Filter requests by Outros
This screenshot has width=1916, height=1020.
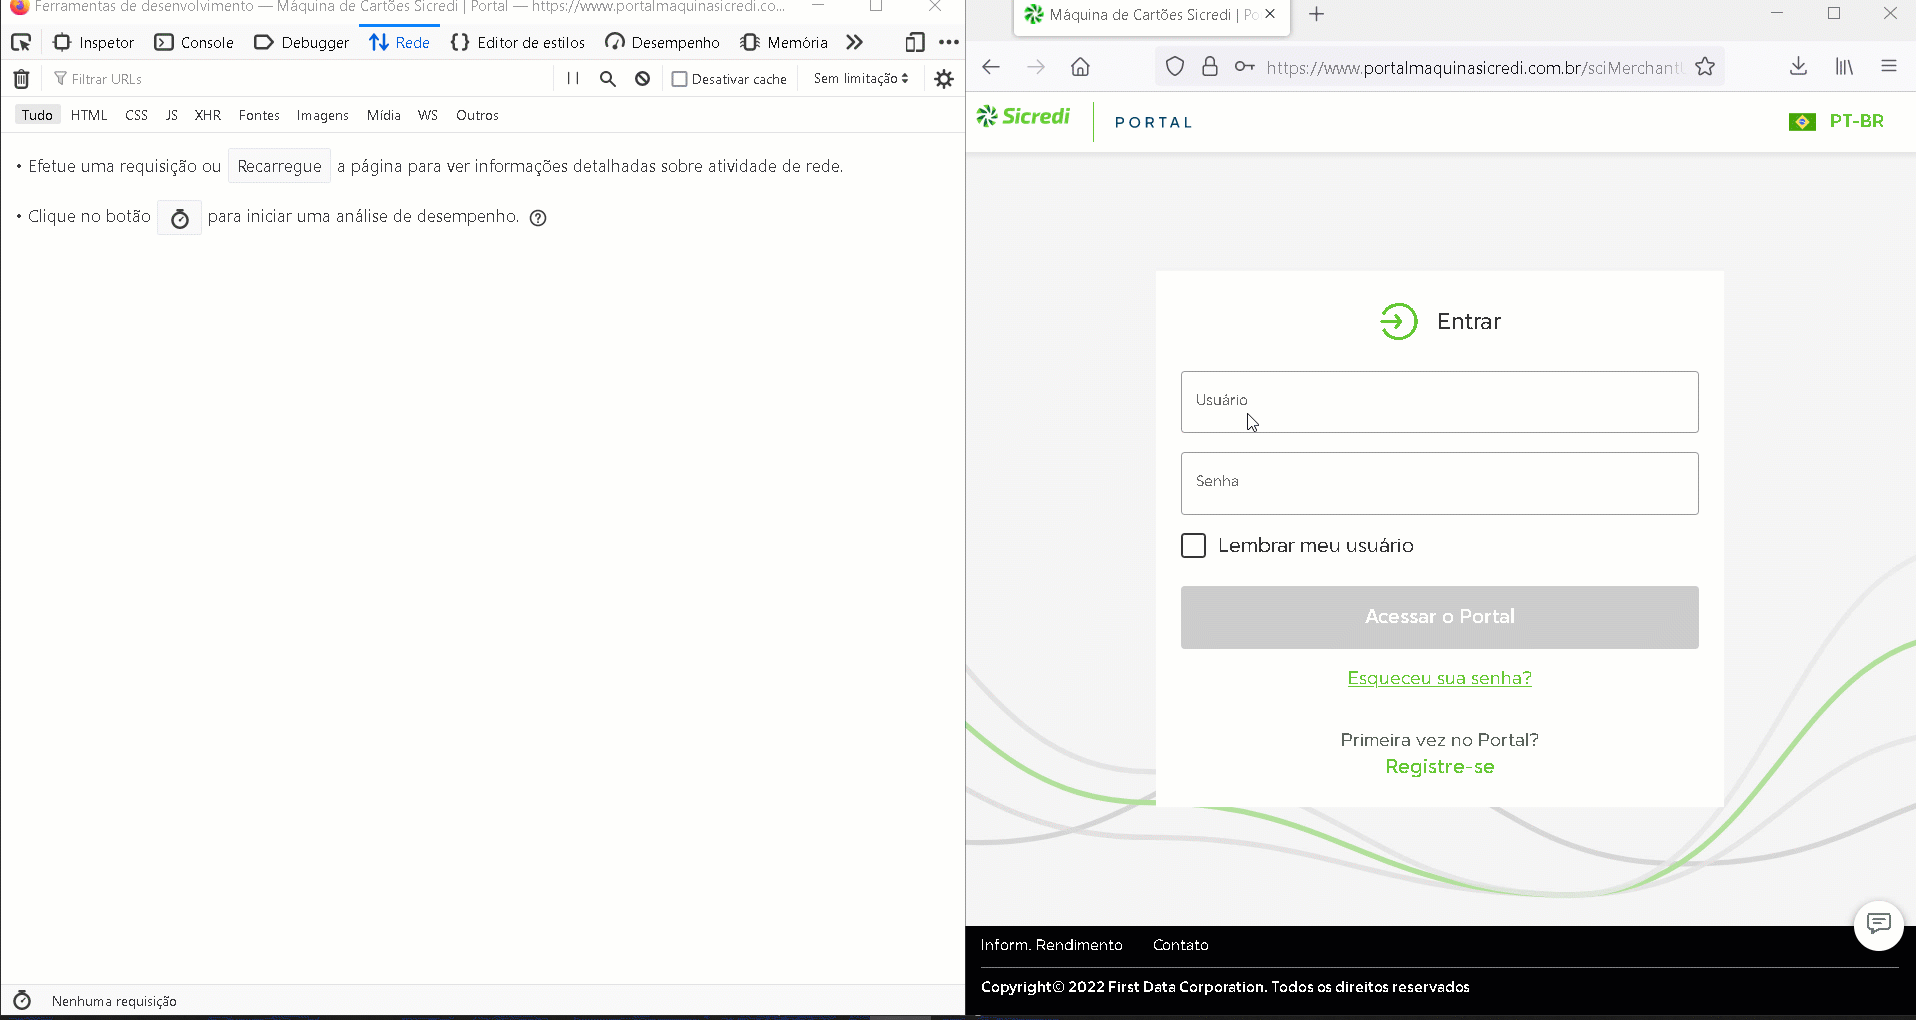click(x=477, y=115)
